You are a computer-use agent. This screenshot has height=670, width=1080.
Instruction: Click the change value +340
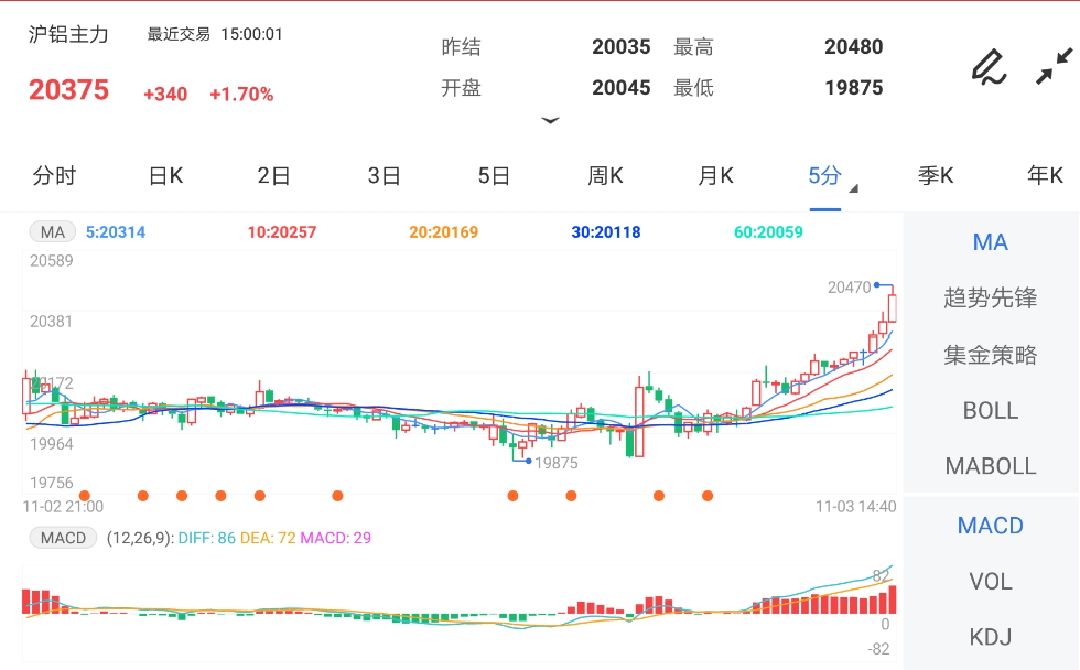click(x=165, y=94)
